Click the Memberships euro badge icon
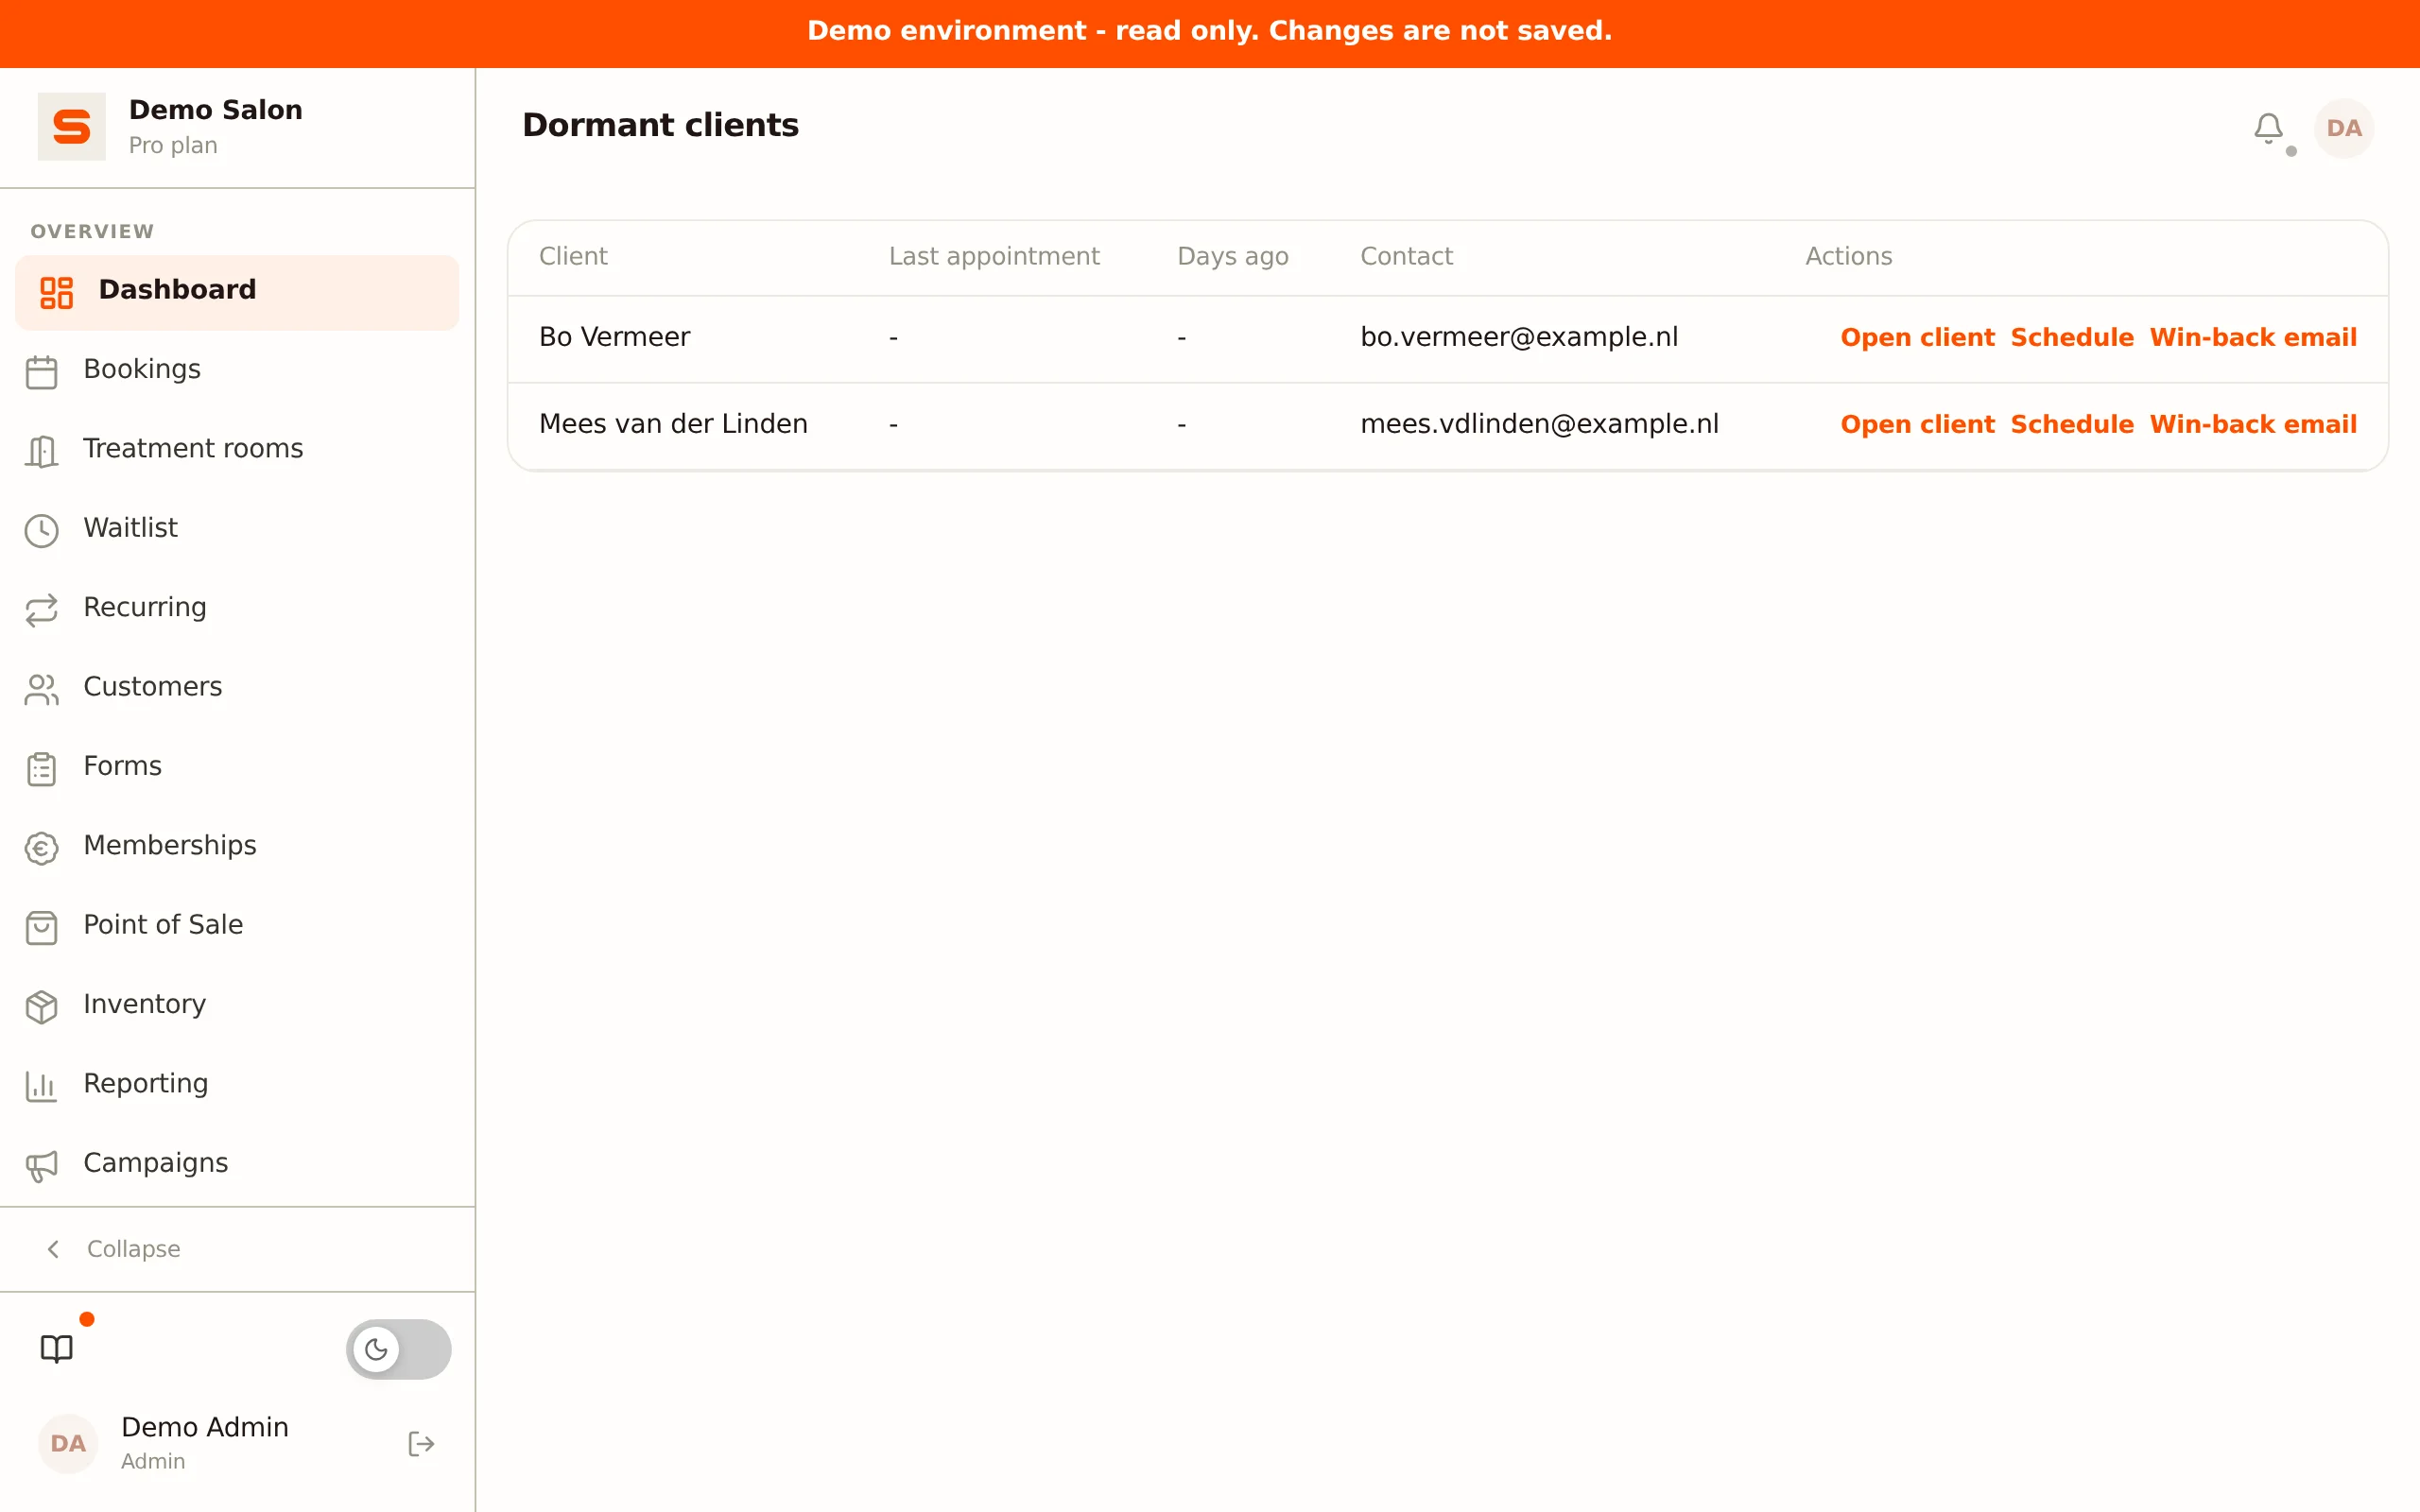The width and height of the screenshot is (2420, 1512). pyautogui.click(x=41, y=848)
